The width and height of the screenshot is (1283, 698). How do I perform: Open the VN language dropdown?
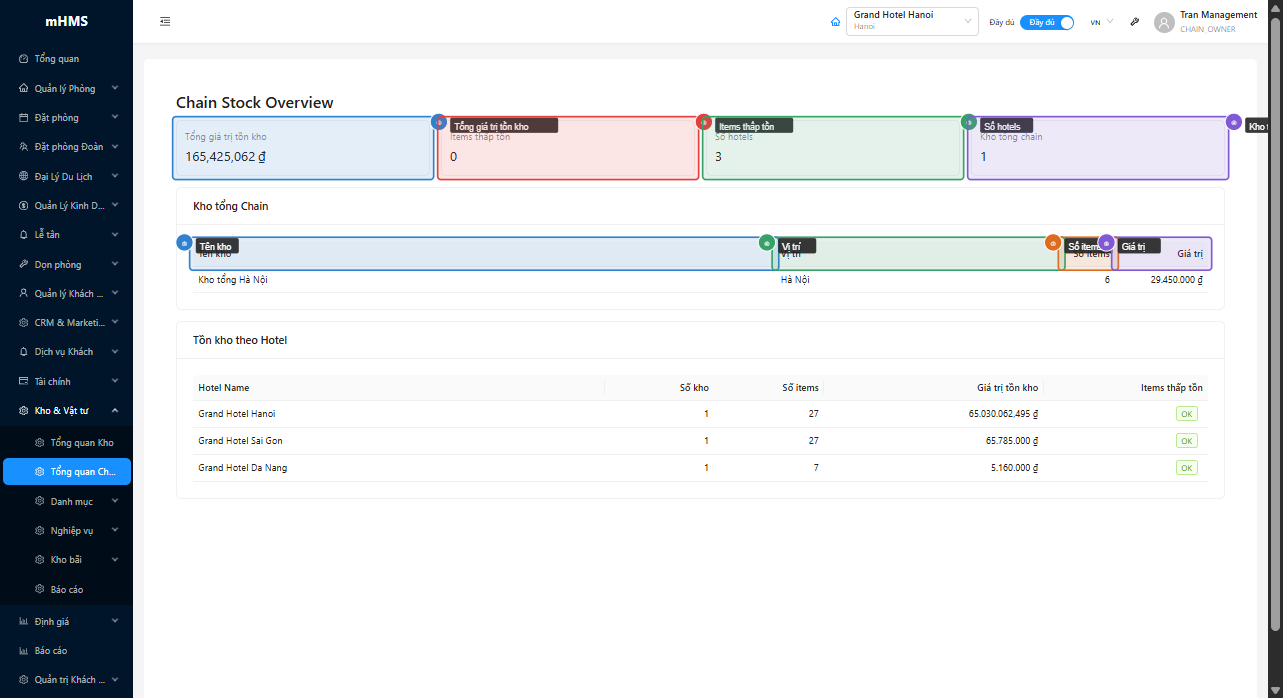[1101, 22]
